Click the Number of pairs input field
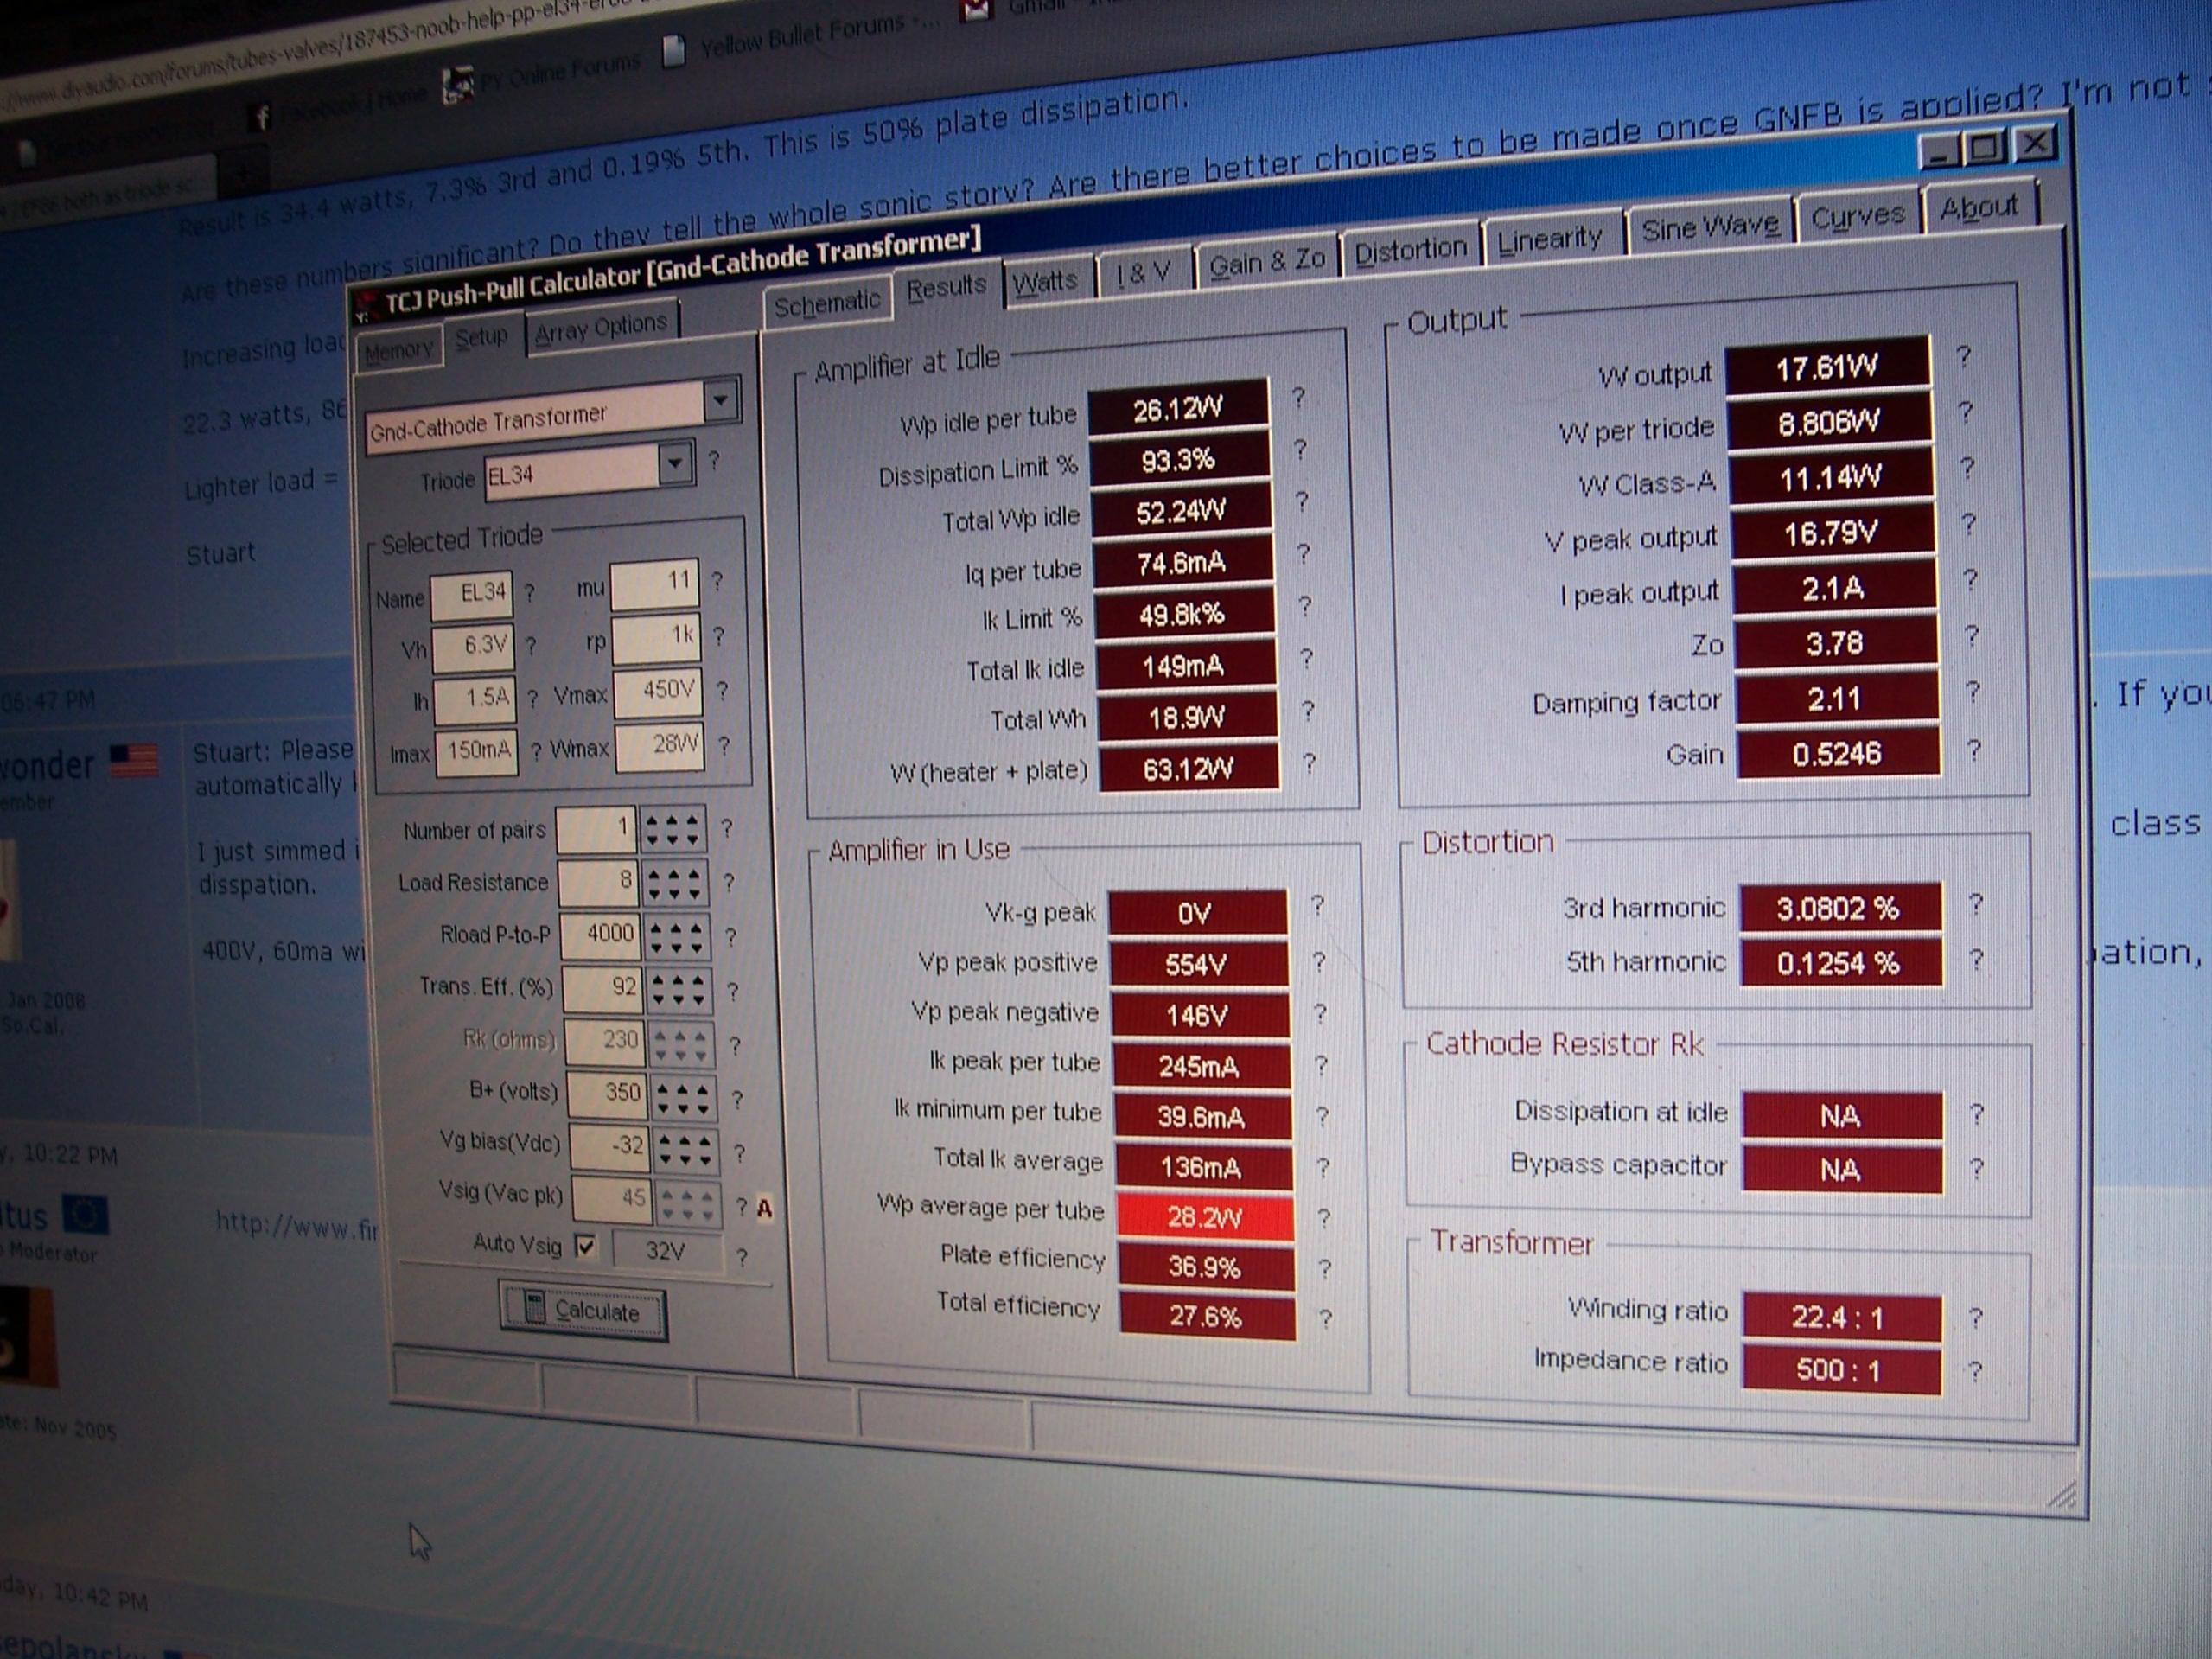Viewport: 2212px width, 1659px height. 596,830
